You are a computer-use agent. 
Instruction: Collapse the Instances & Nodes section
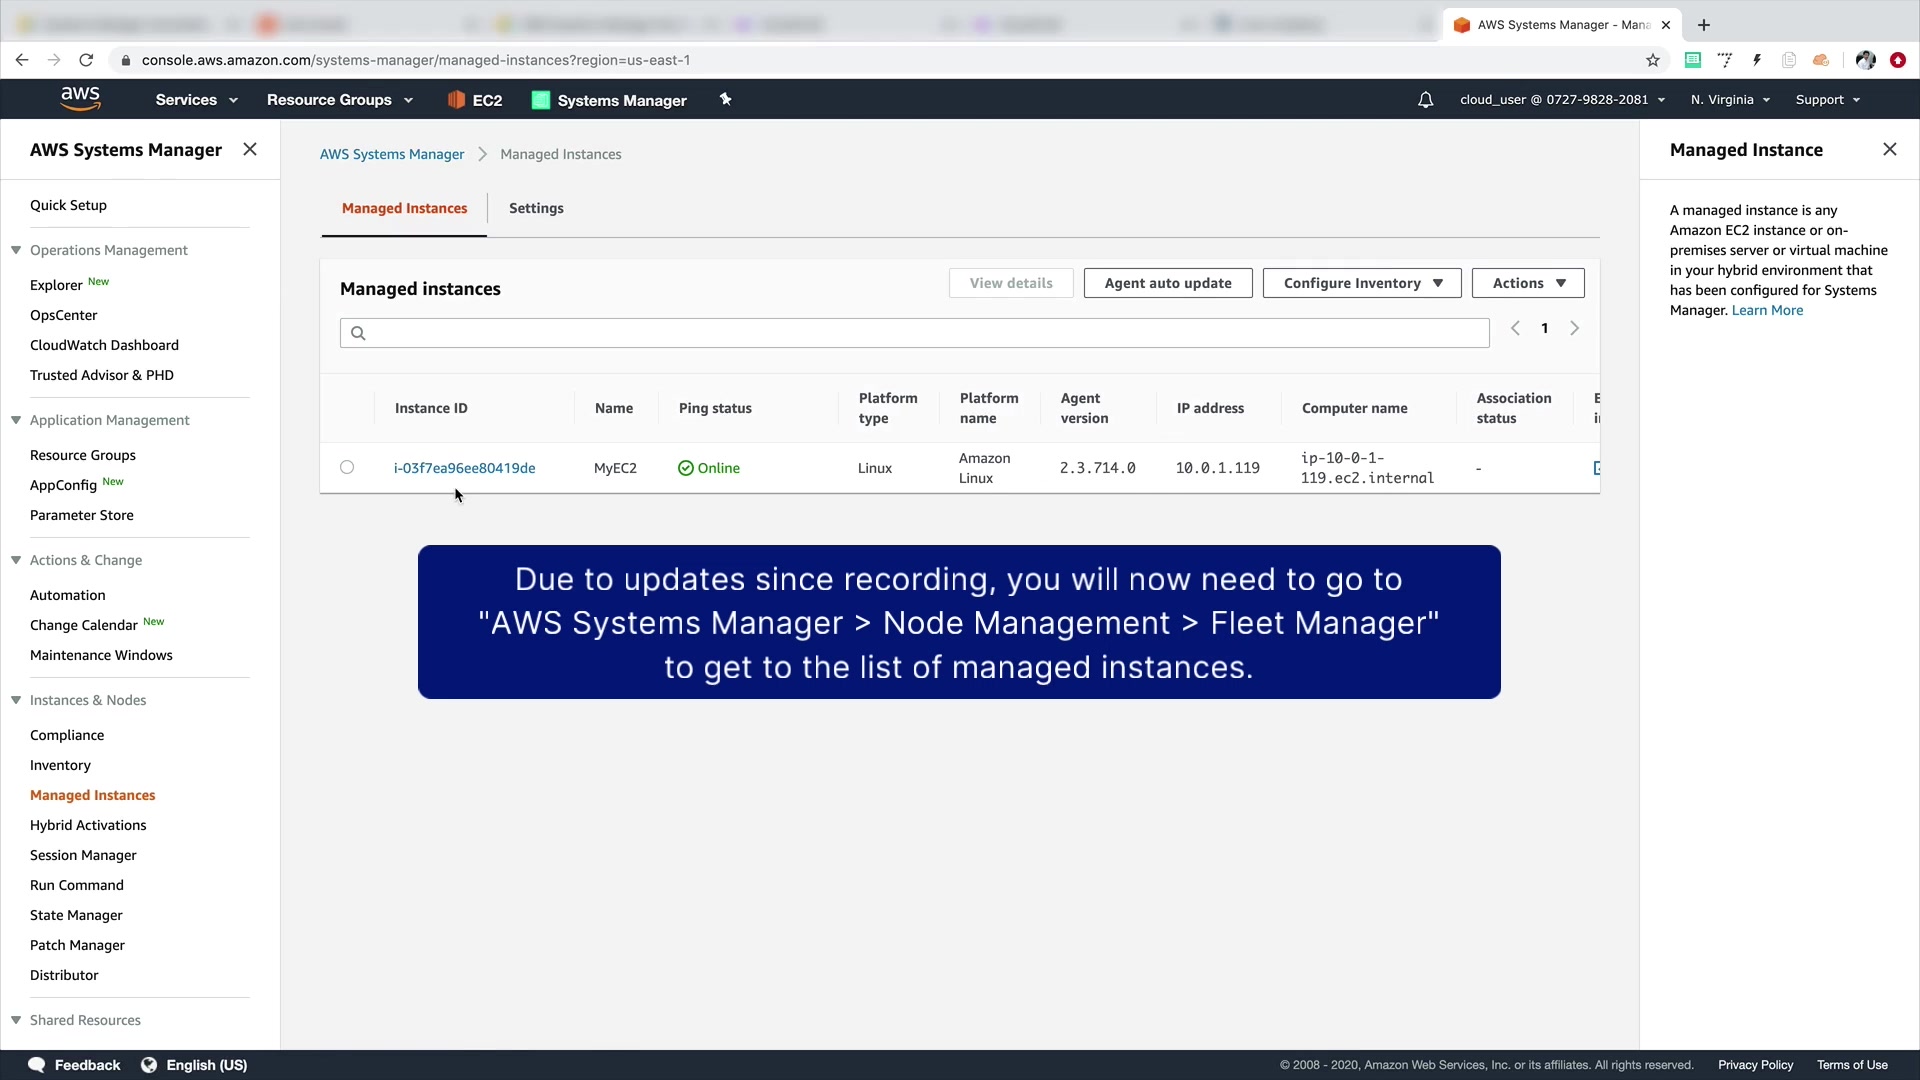[16, 700]
